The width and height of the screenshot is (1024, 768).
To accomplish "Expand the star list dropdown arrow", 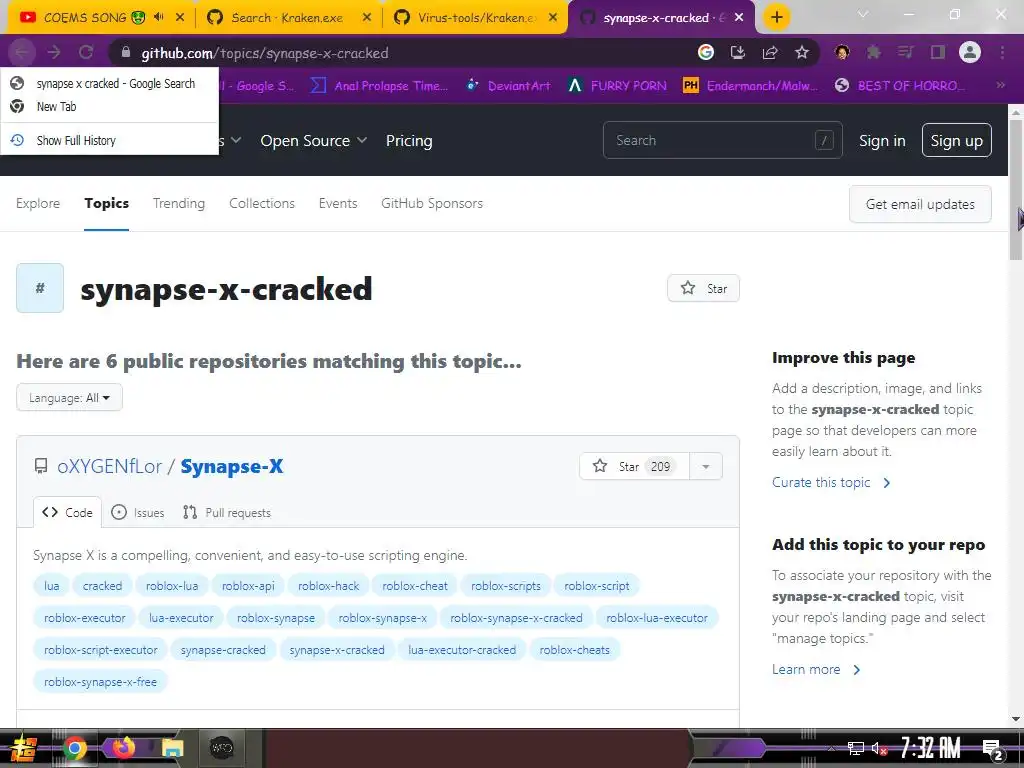I will [x=706, y=466].
